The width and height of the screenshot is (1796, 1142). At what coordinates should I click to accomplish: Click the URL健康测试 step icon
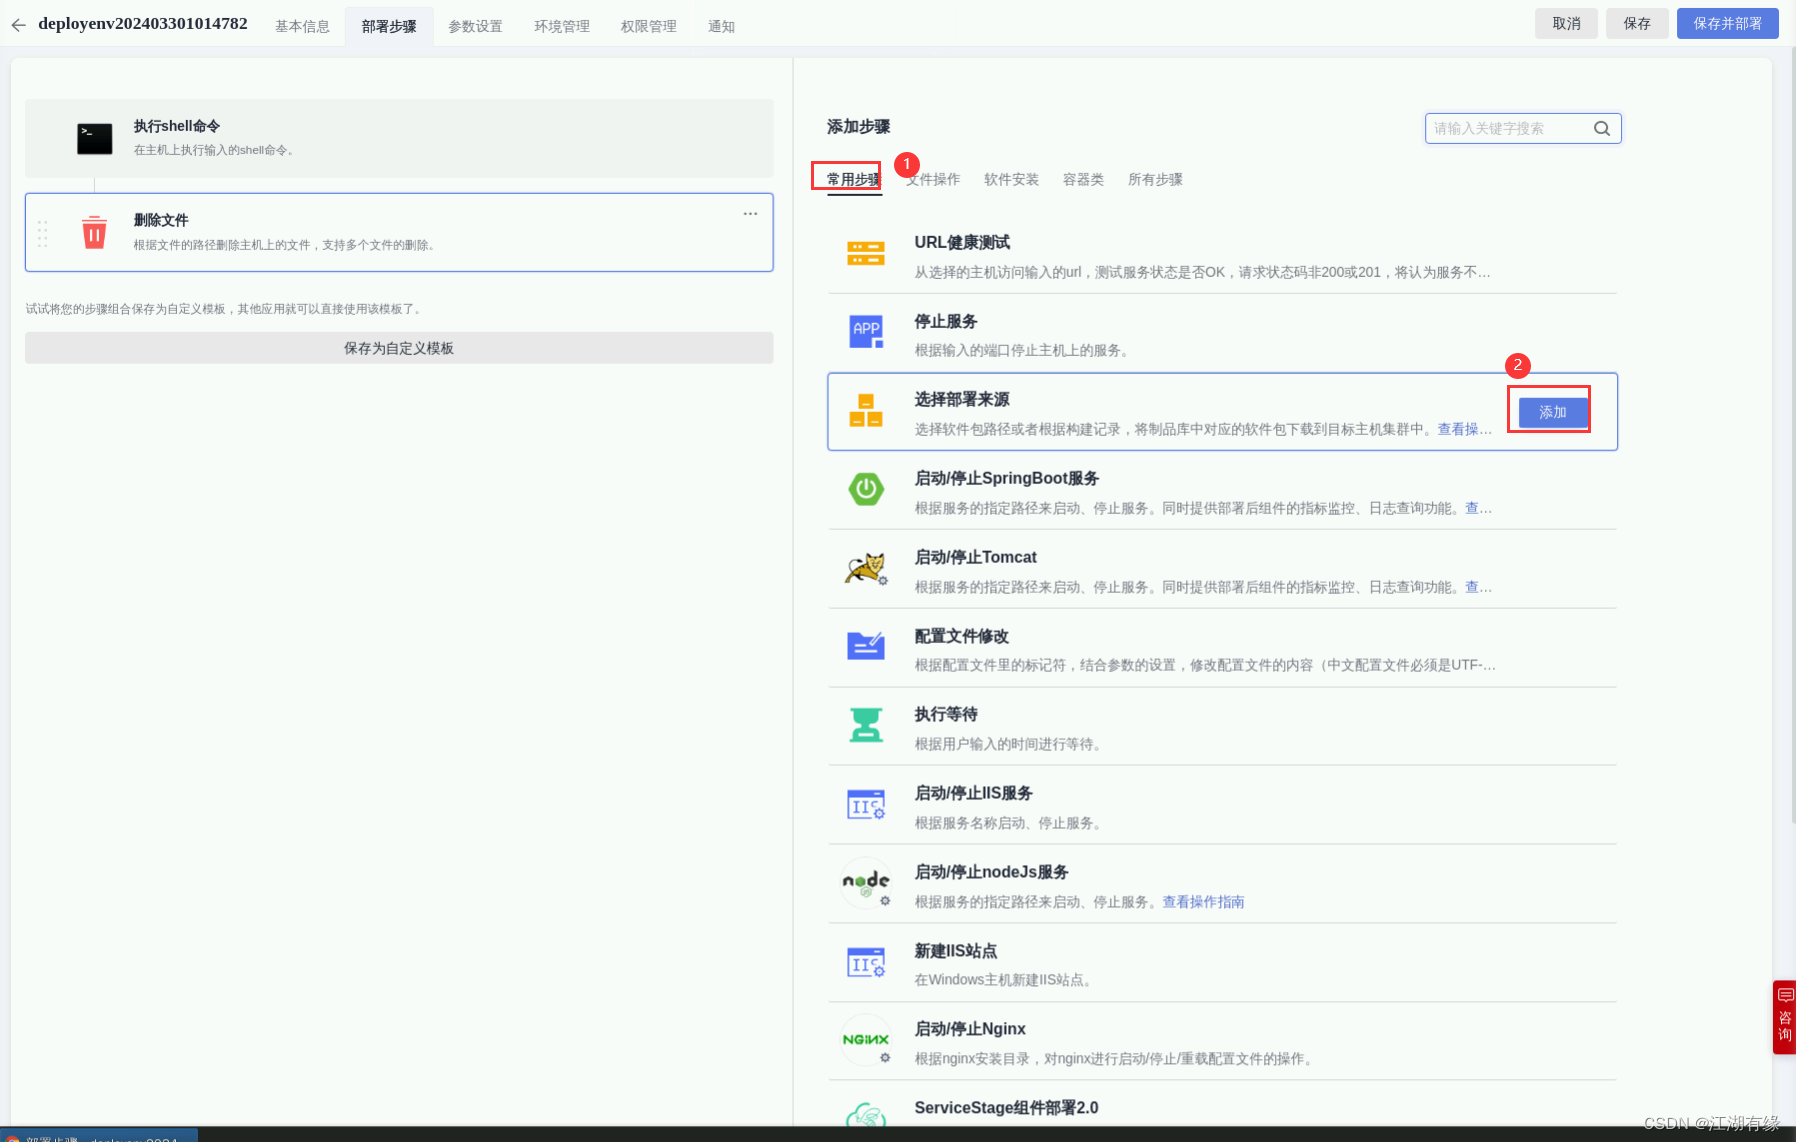(866, 253)
